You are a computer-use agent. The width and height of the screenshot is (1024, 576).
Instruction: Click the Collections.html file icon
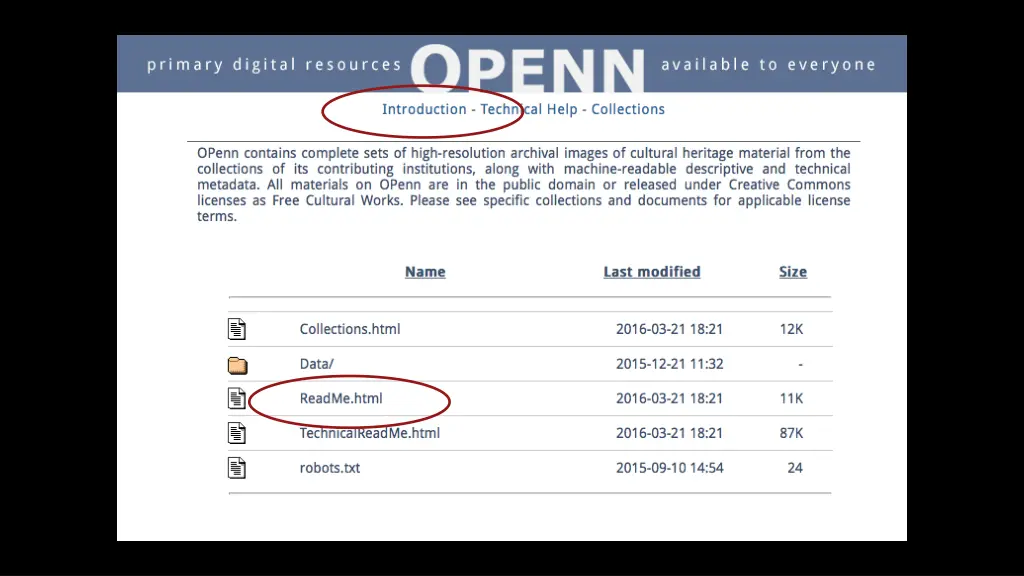237,329
